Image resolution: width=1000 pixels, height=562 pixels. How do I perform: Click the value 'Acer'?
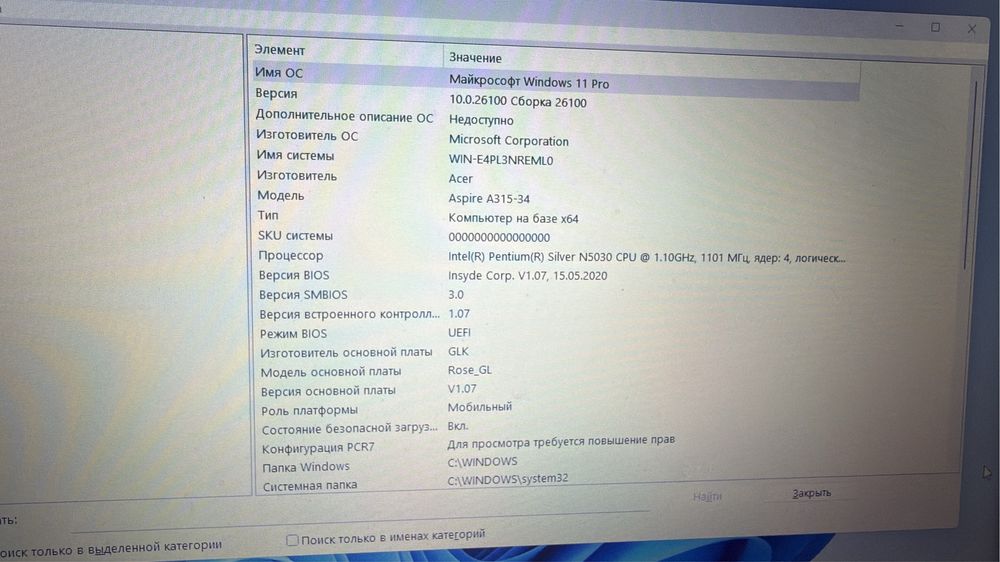(460, 179)
